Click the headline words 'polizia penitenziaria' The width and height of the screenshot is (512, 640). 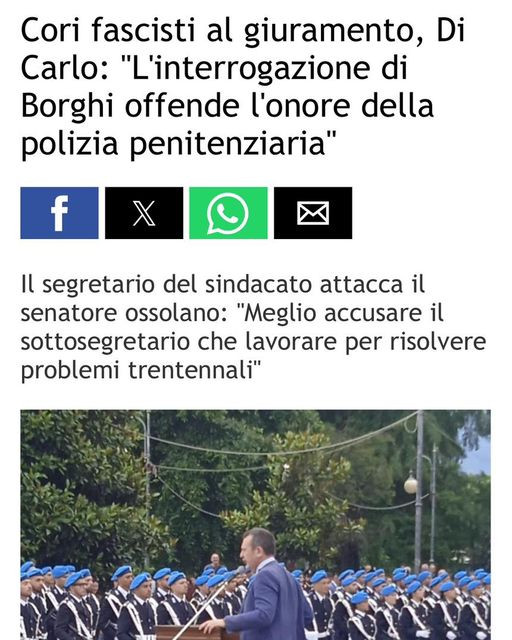point(174,144)
